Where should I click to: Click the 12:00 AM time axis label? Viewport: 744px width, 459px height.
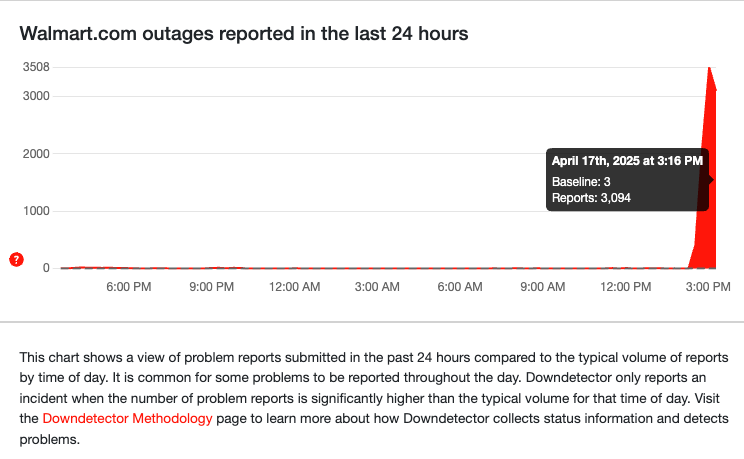tap(294, 287)
